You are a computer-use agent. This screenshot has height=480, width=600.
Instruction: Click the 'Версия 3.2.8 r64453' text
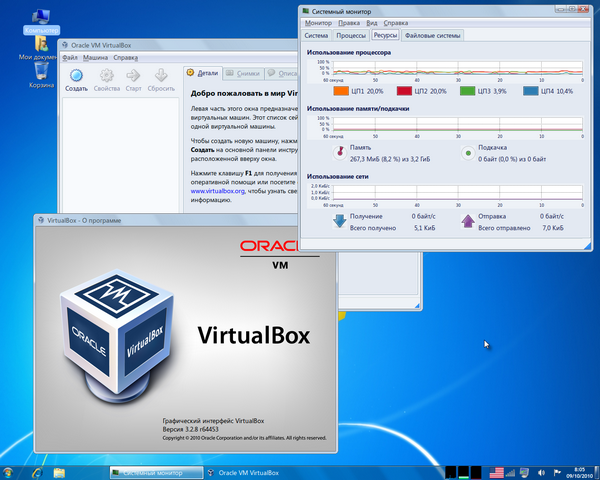tap(190, 429)
